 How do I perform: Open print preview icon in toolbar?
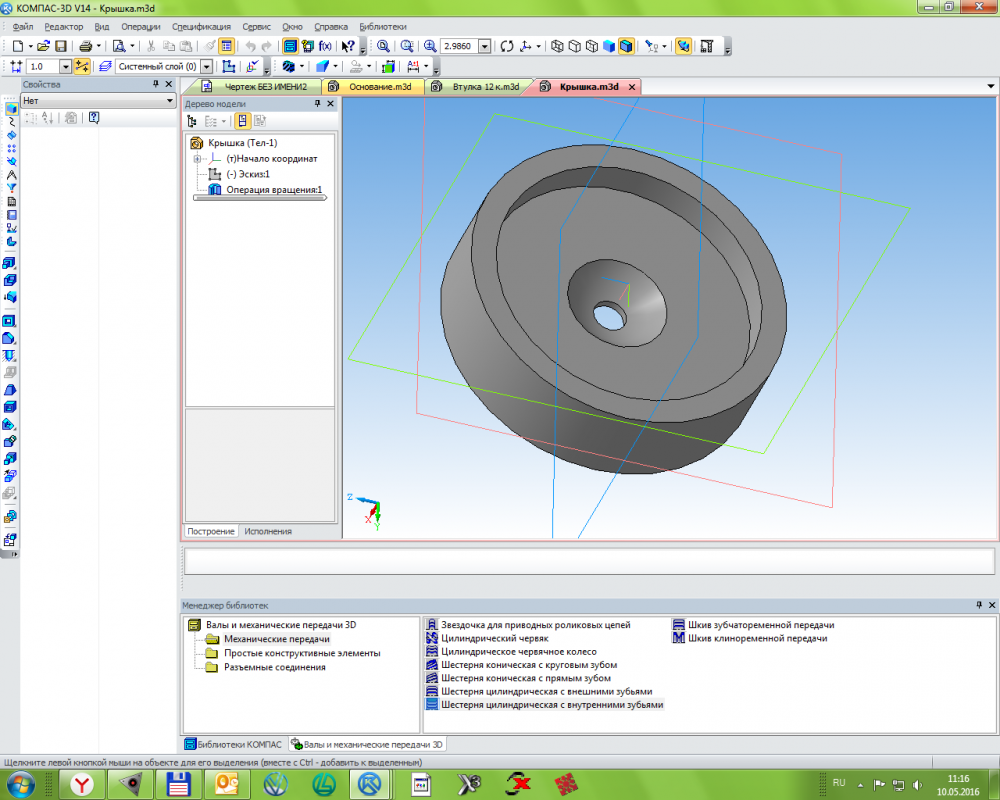(x=119, y=46)
